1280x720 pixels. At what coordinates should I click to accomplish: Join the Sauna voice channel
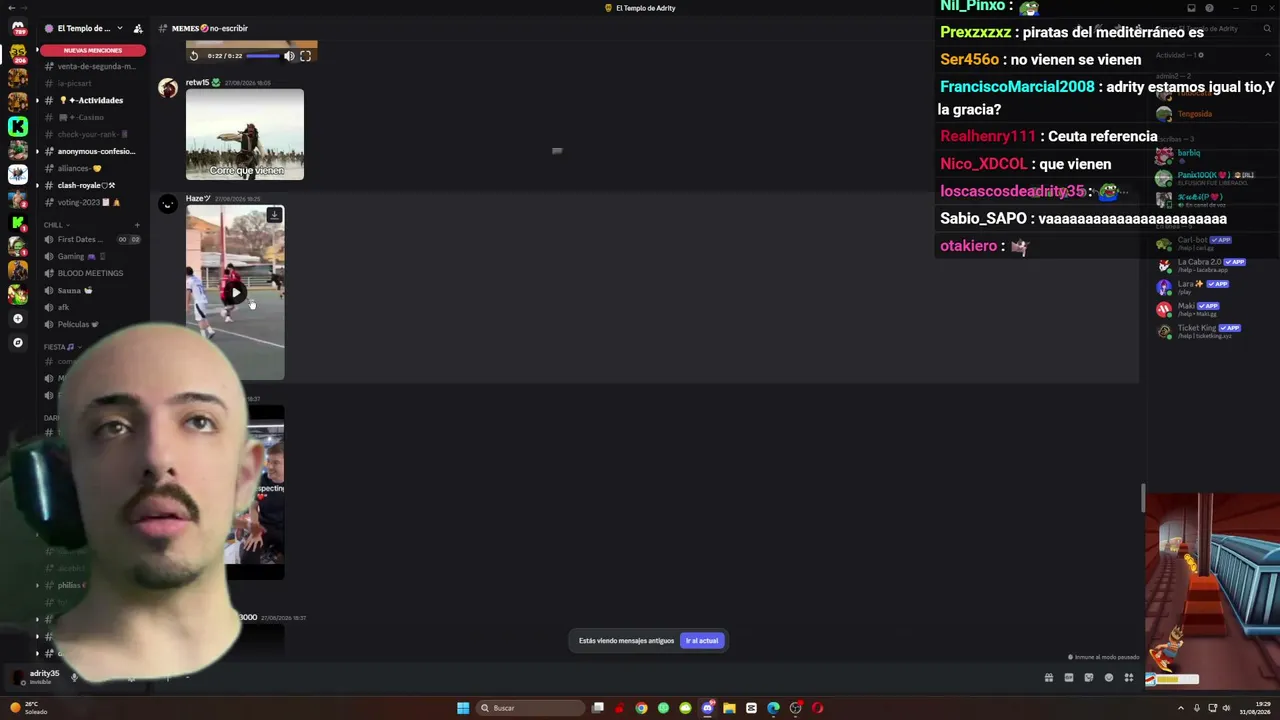coord(75,290)
